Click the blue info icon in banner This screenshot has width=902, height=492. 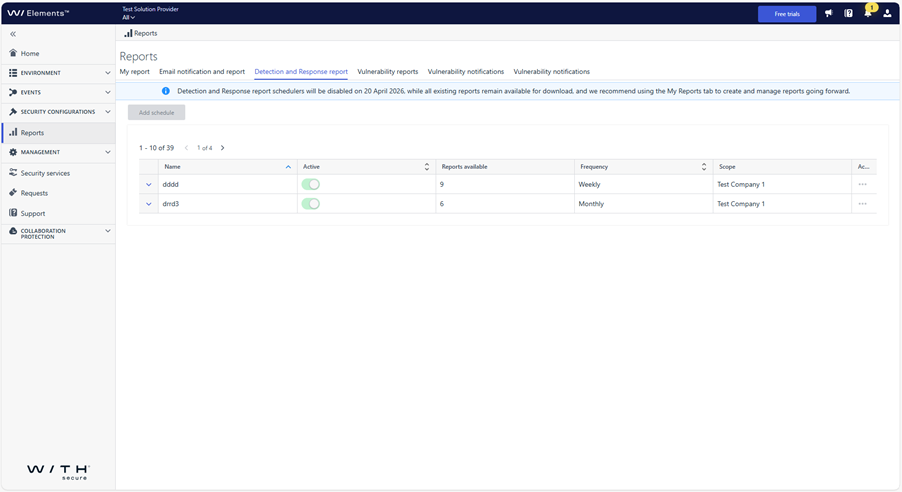tap(166, 91)
